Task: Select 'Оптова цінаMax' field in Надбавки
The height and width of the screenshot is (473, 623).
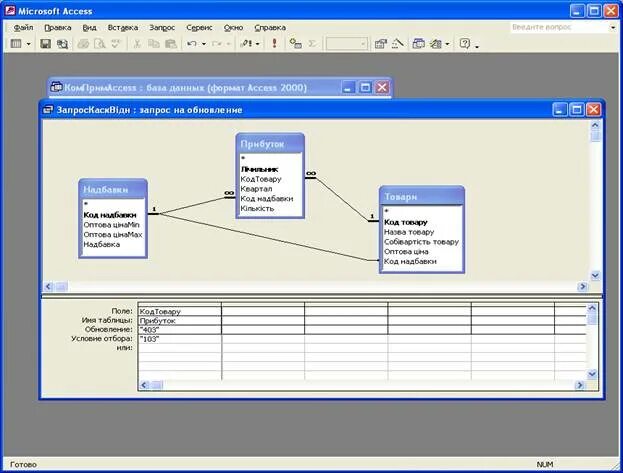Action: pos(113,235)
